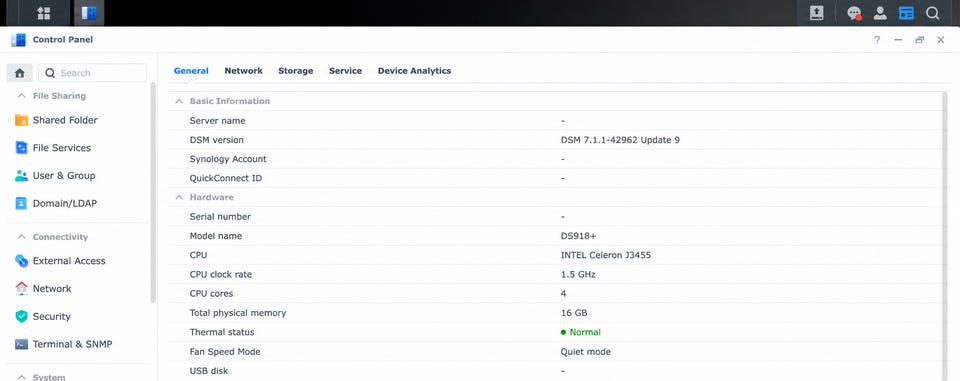Click the Synology Account row label
This screenshot has width=960, height=381.
coord(228,159)
